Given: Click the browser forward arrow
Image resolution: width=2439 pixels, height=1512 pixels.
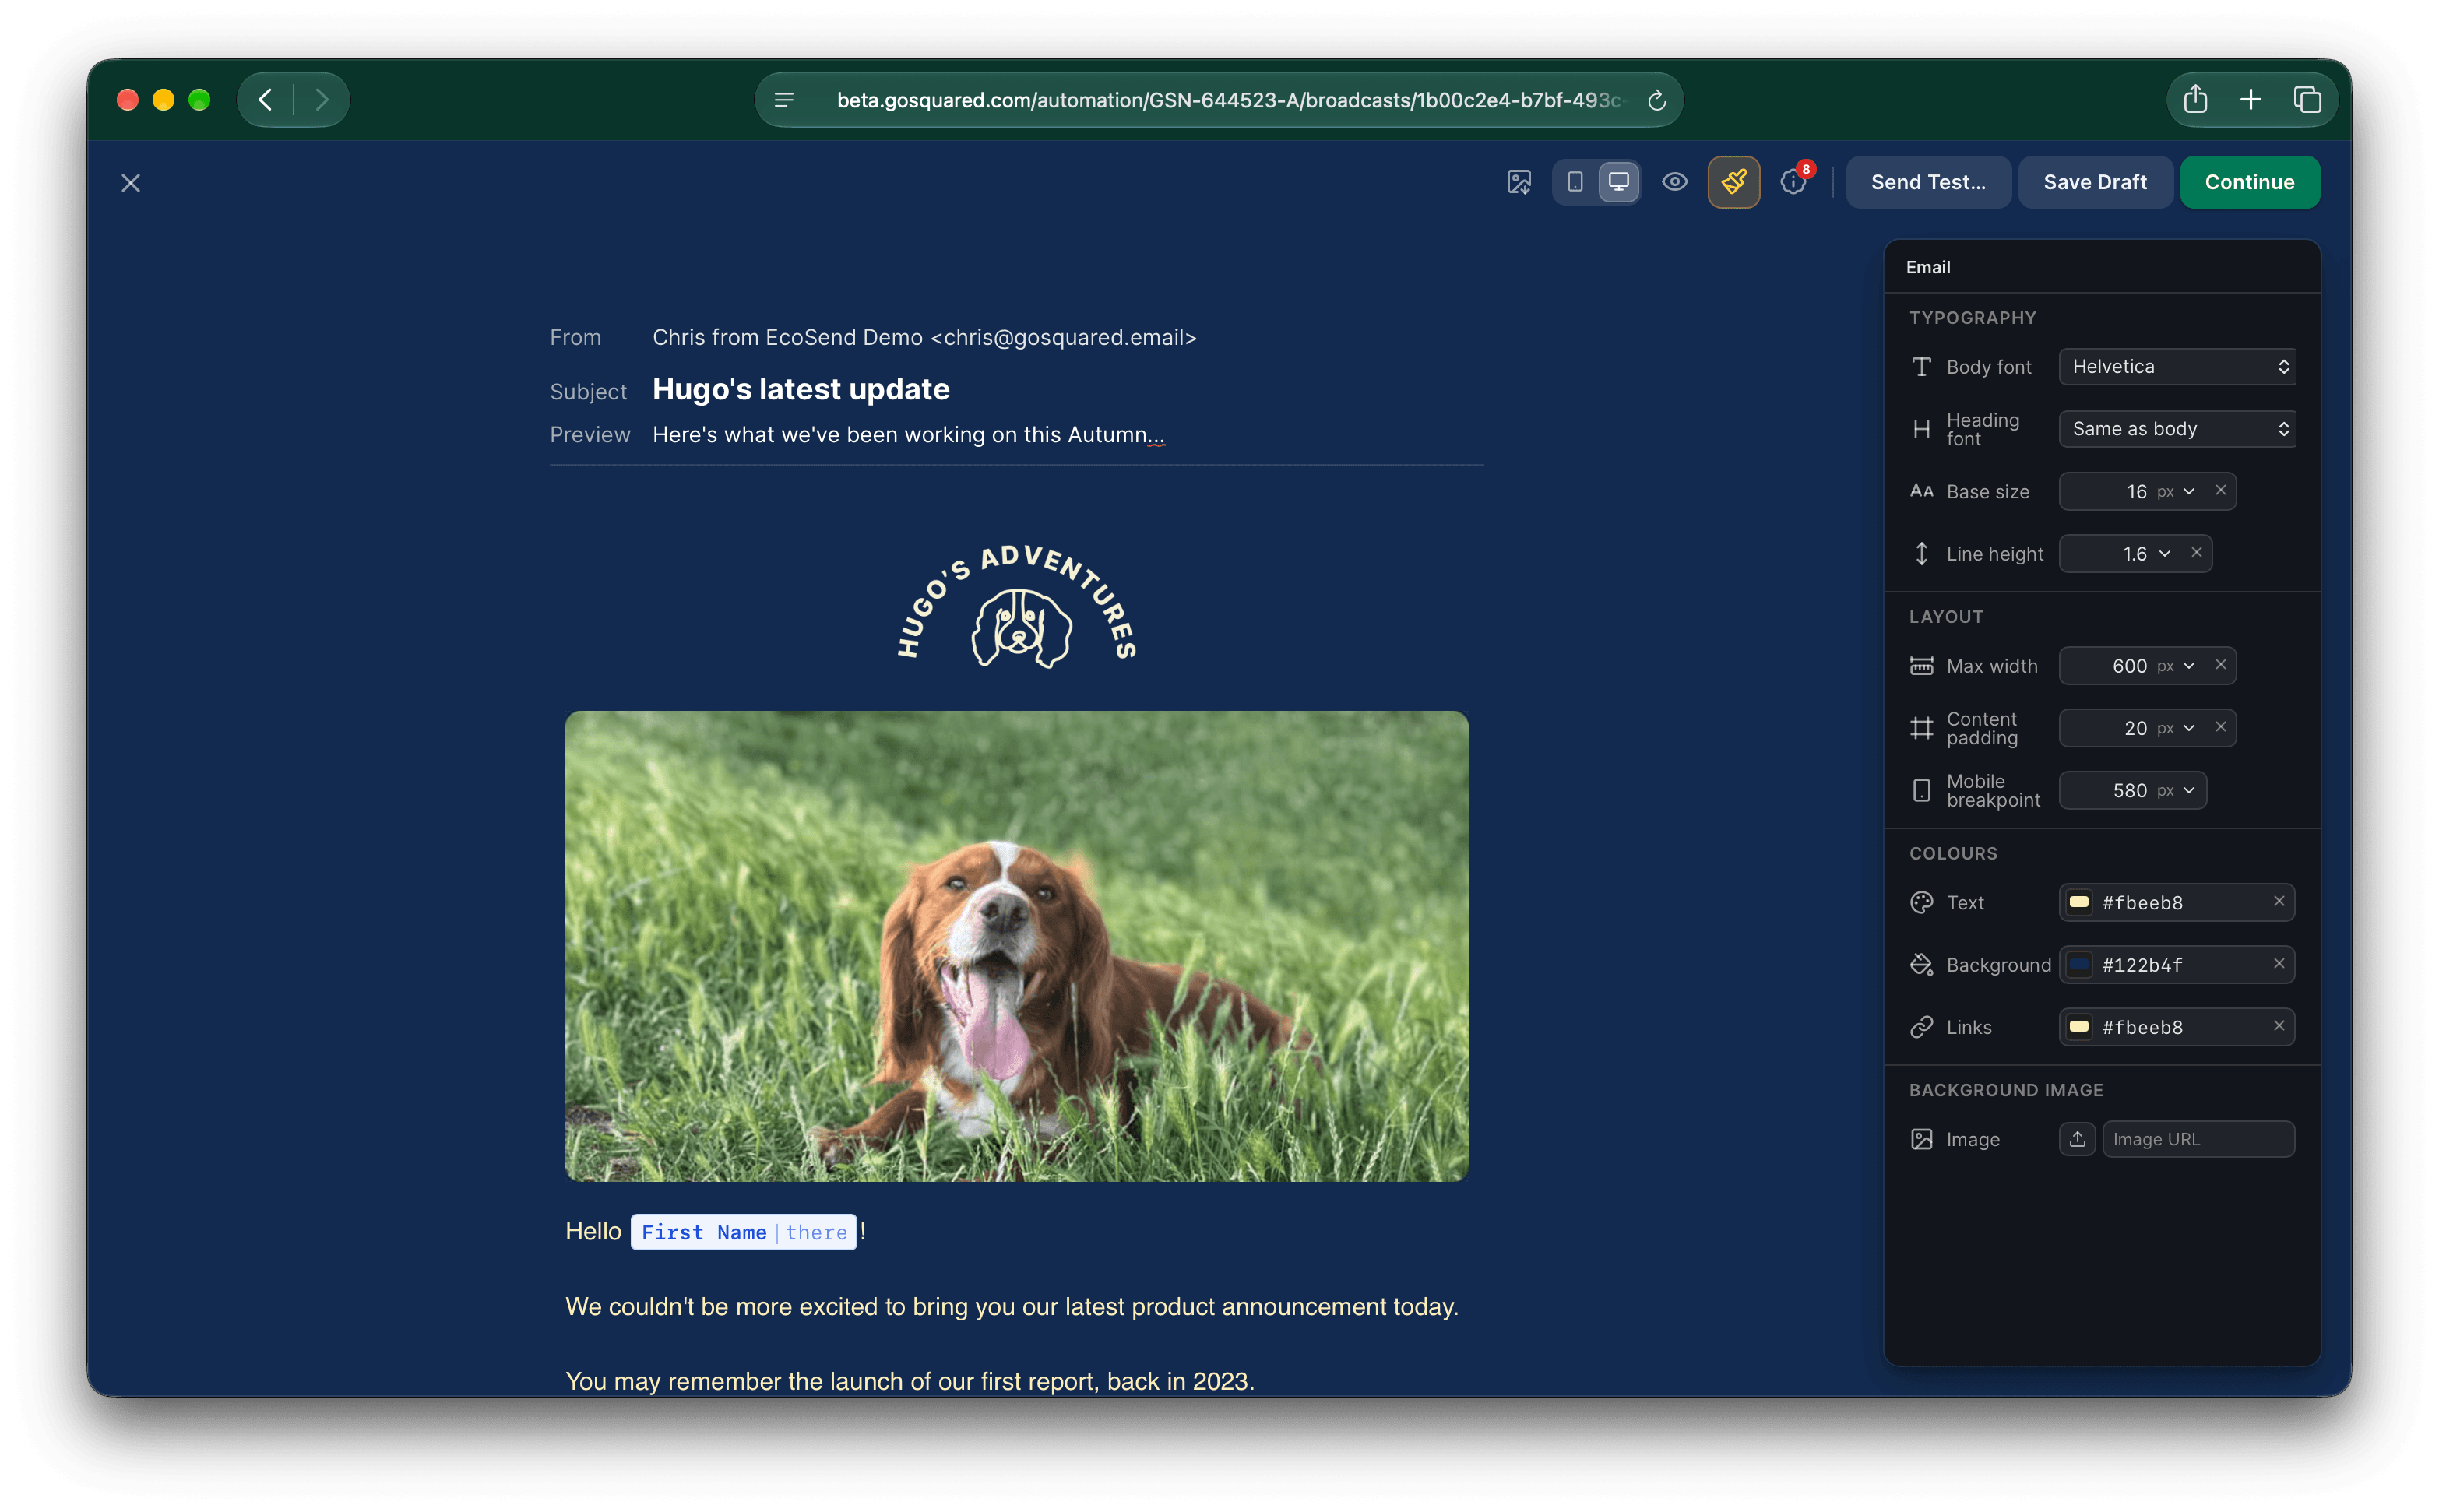Looking at the screenshot, I should pos(321,99).
